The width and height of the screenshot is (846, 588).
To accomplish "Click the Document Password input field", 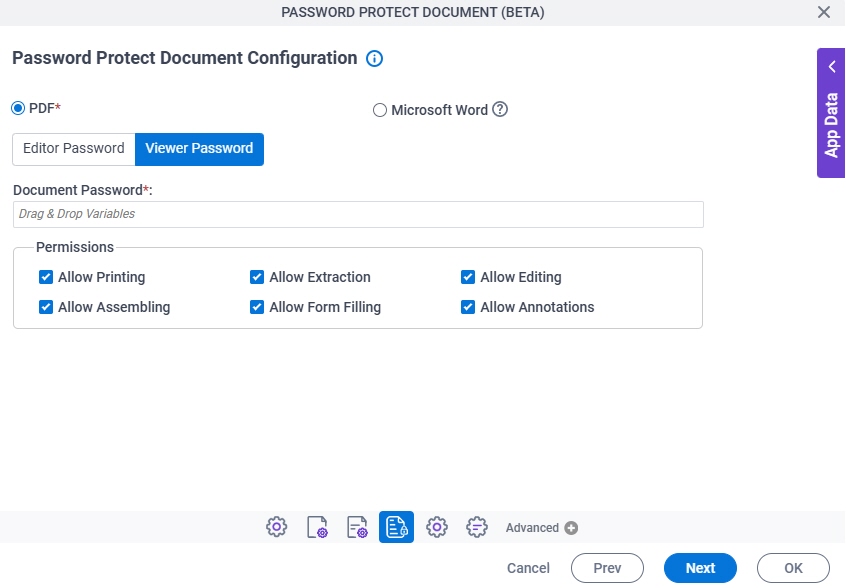I will 358,214.
